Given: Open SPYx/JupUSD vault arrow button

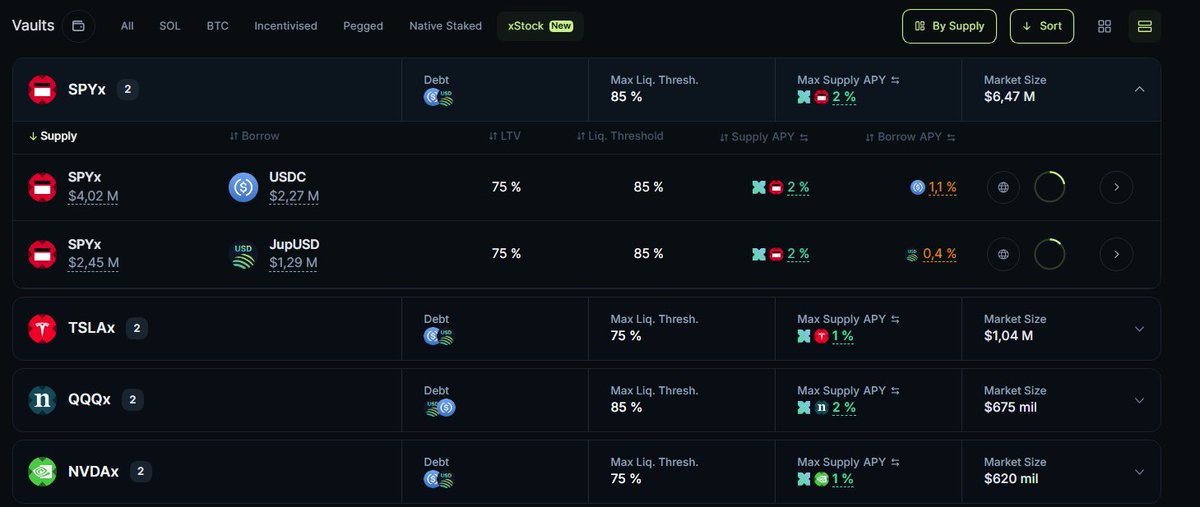Looking at the screenshot, I should [1116, 255].
